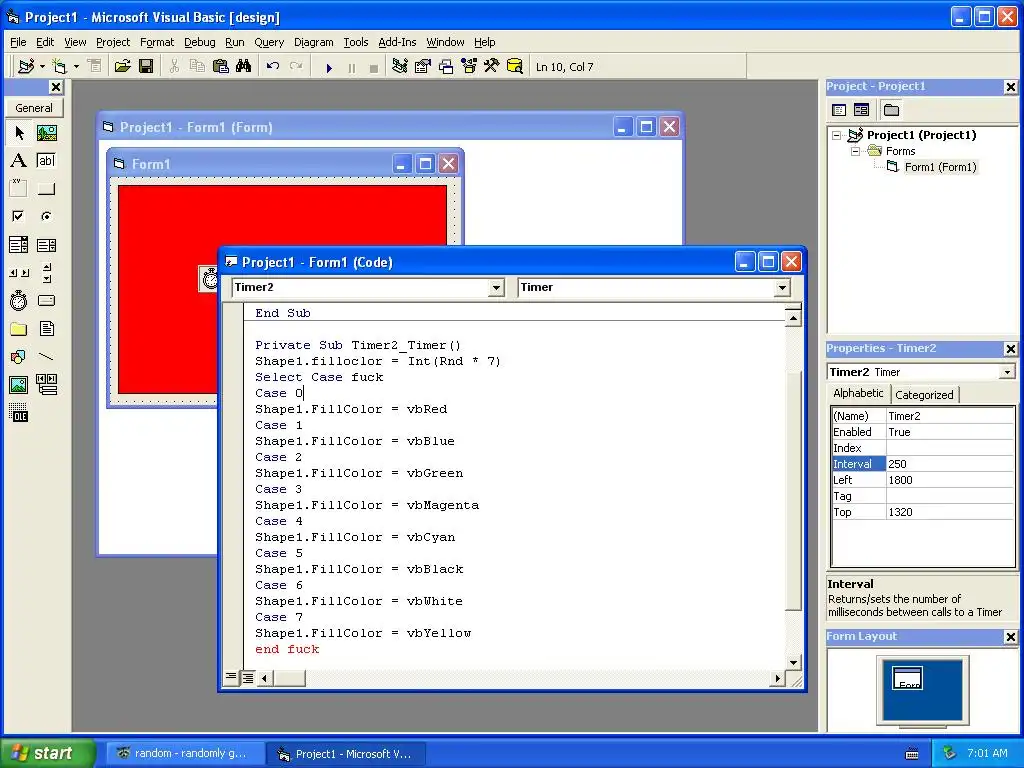Screen dimensions: 1024x768
Task: Select the FileListBox control tool
Action: click(46, 328)
